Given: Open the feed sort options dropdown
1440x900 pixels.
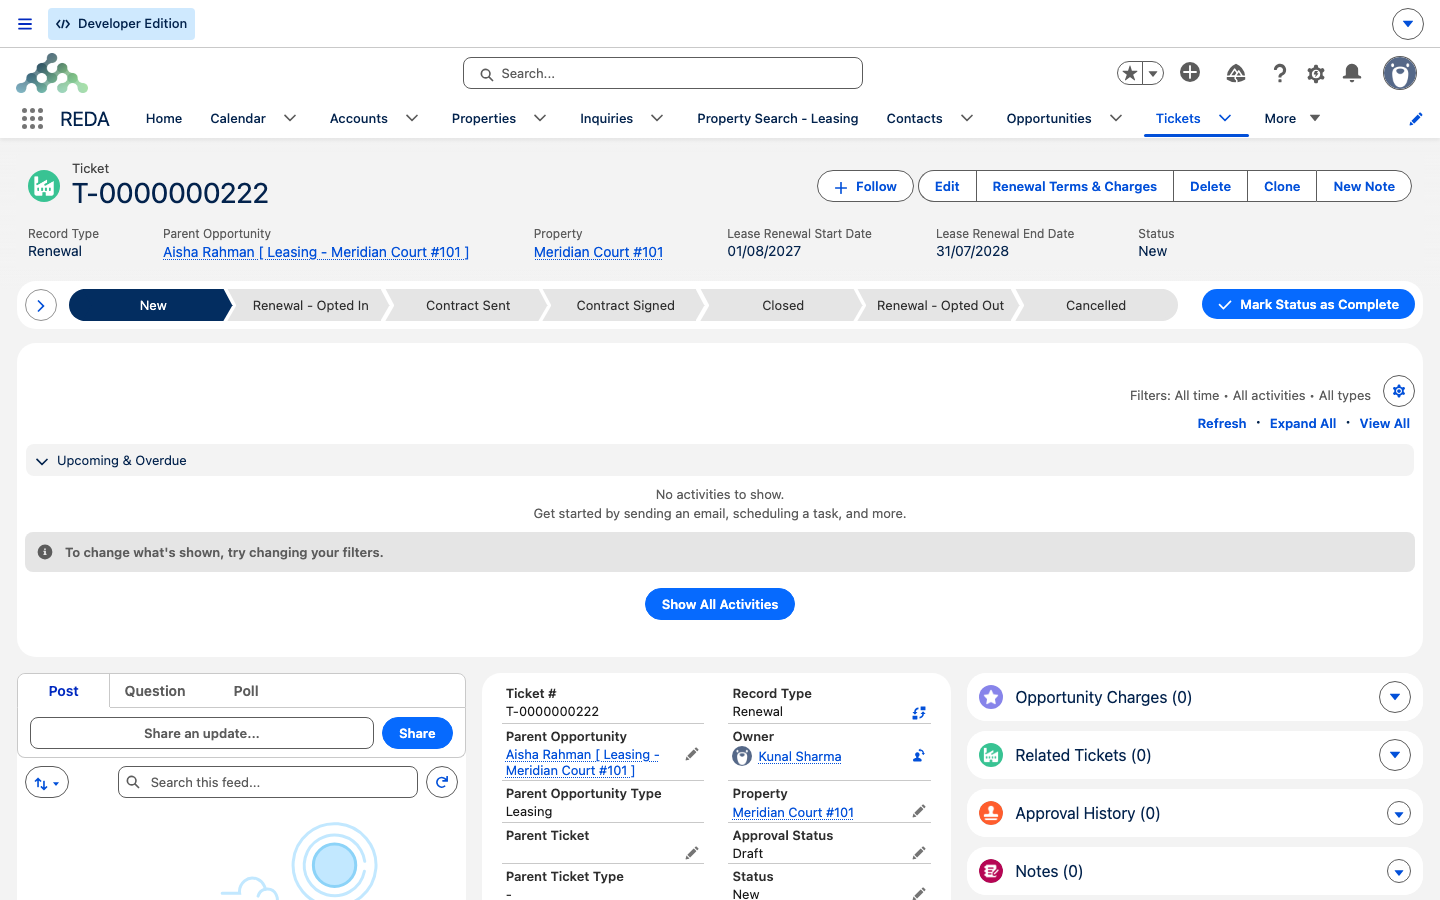Looking at the screenshot, I should coord(47,783).
